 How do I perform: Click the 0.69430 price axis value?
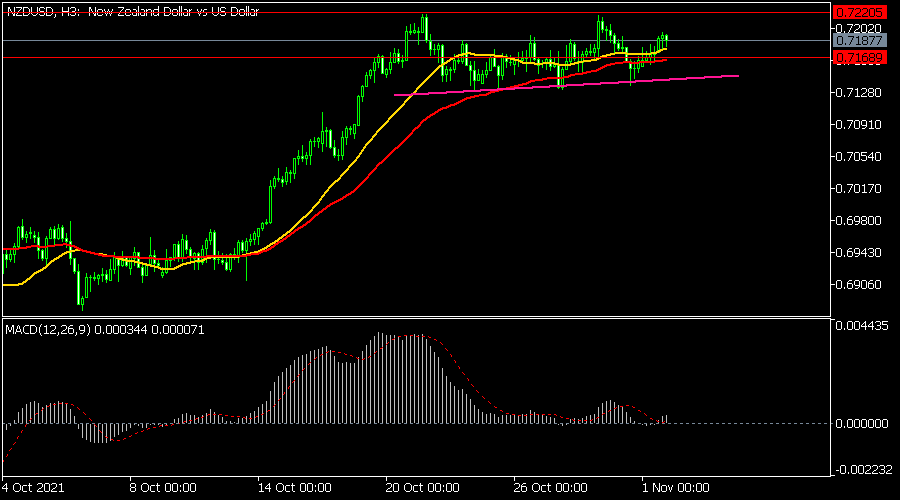tap(858, 253)
